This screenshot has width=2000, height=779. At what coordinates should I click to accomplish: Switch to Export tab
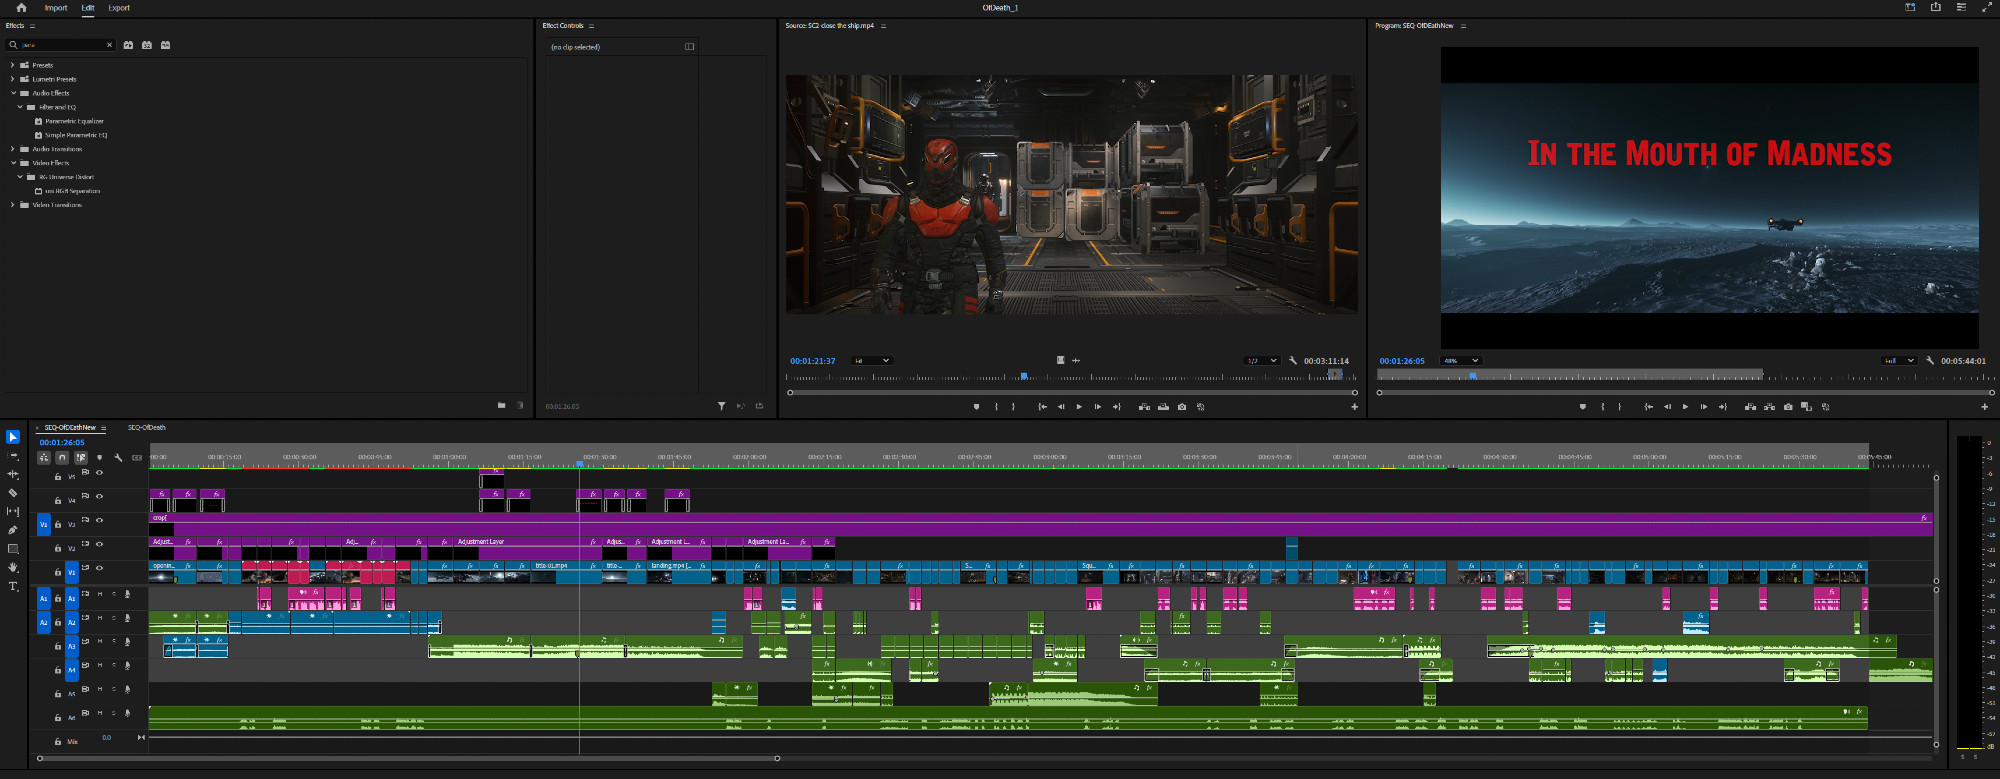119,8
